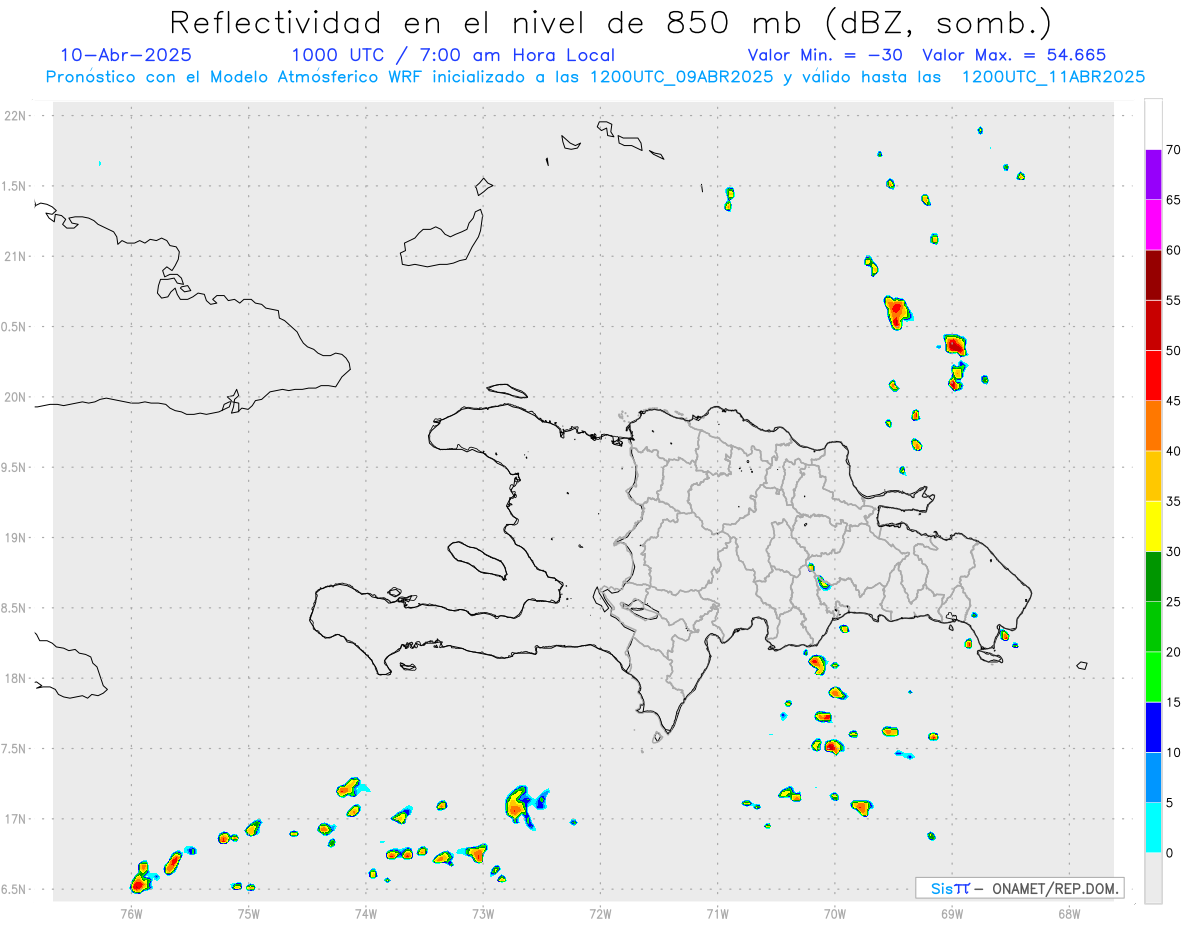
Task: Click the colorbar label '30'
Action: click(x=1173, y=552)
